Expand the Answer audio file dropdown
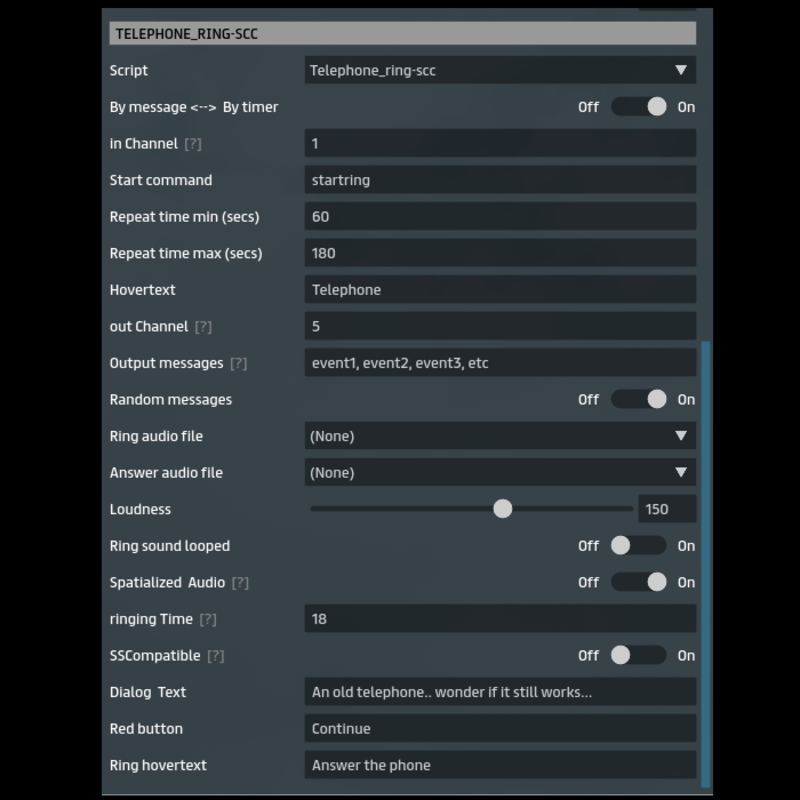The width and height of the screenshot is (800, 800). coord(499,473)
